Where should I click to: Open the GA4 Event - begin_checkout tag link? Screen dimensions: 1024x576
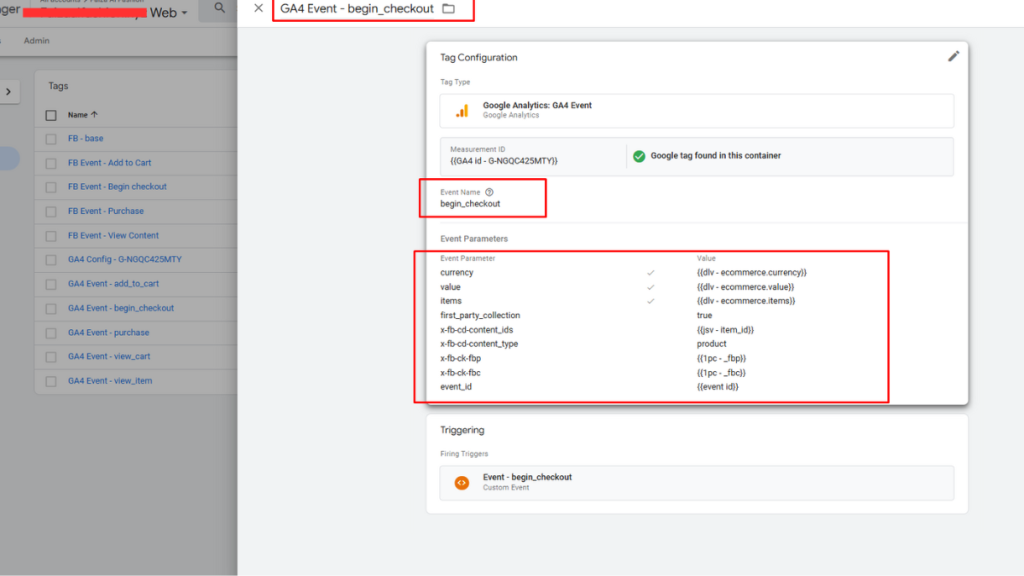(121, 308)
